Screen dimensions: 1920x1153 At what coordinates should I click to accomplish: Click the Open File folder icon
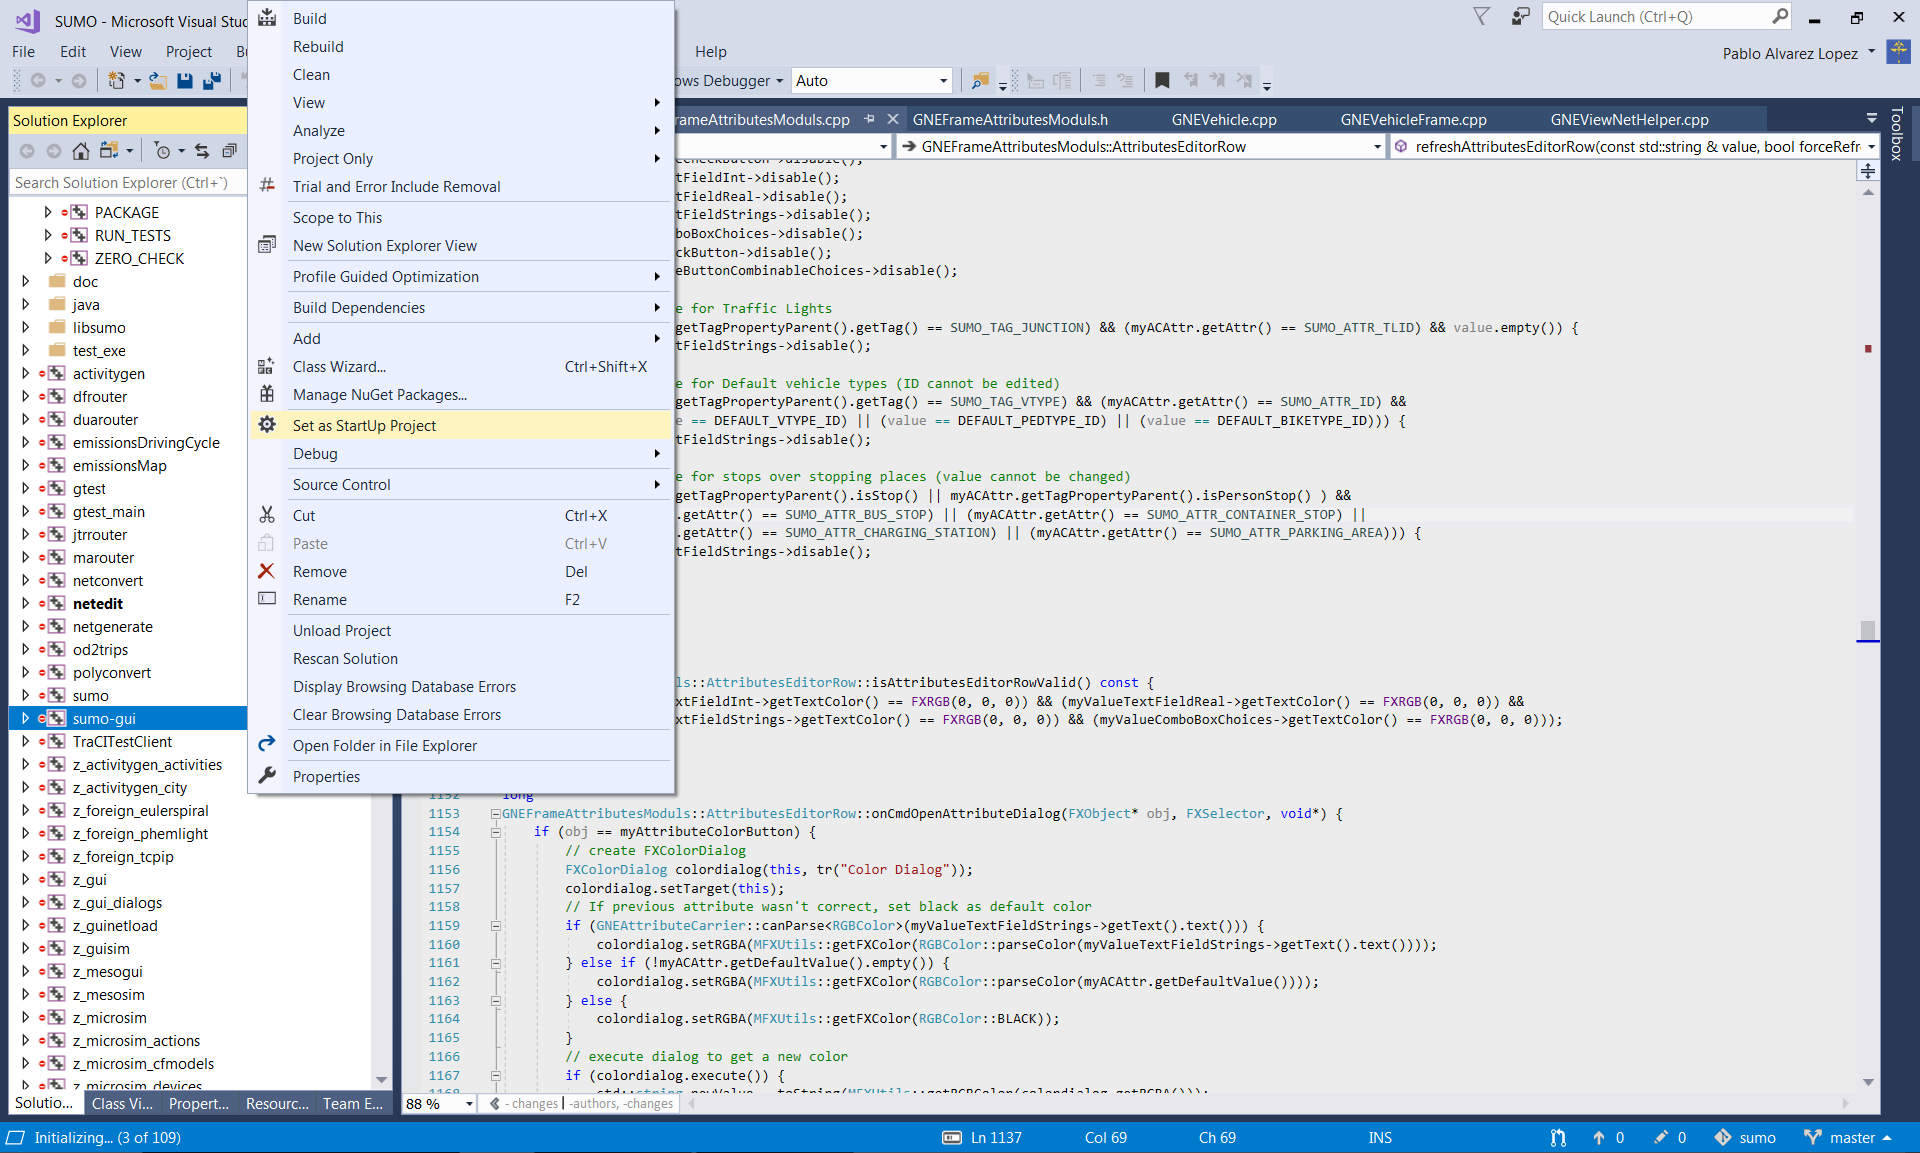157,80
